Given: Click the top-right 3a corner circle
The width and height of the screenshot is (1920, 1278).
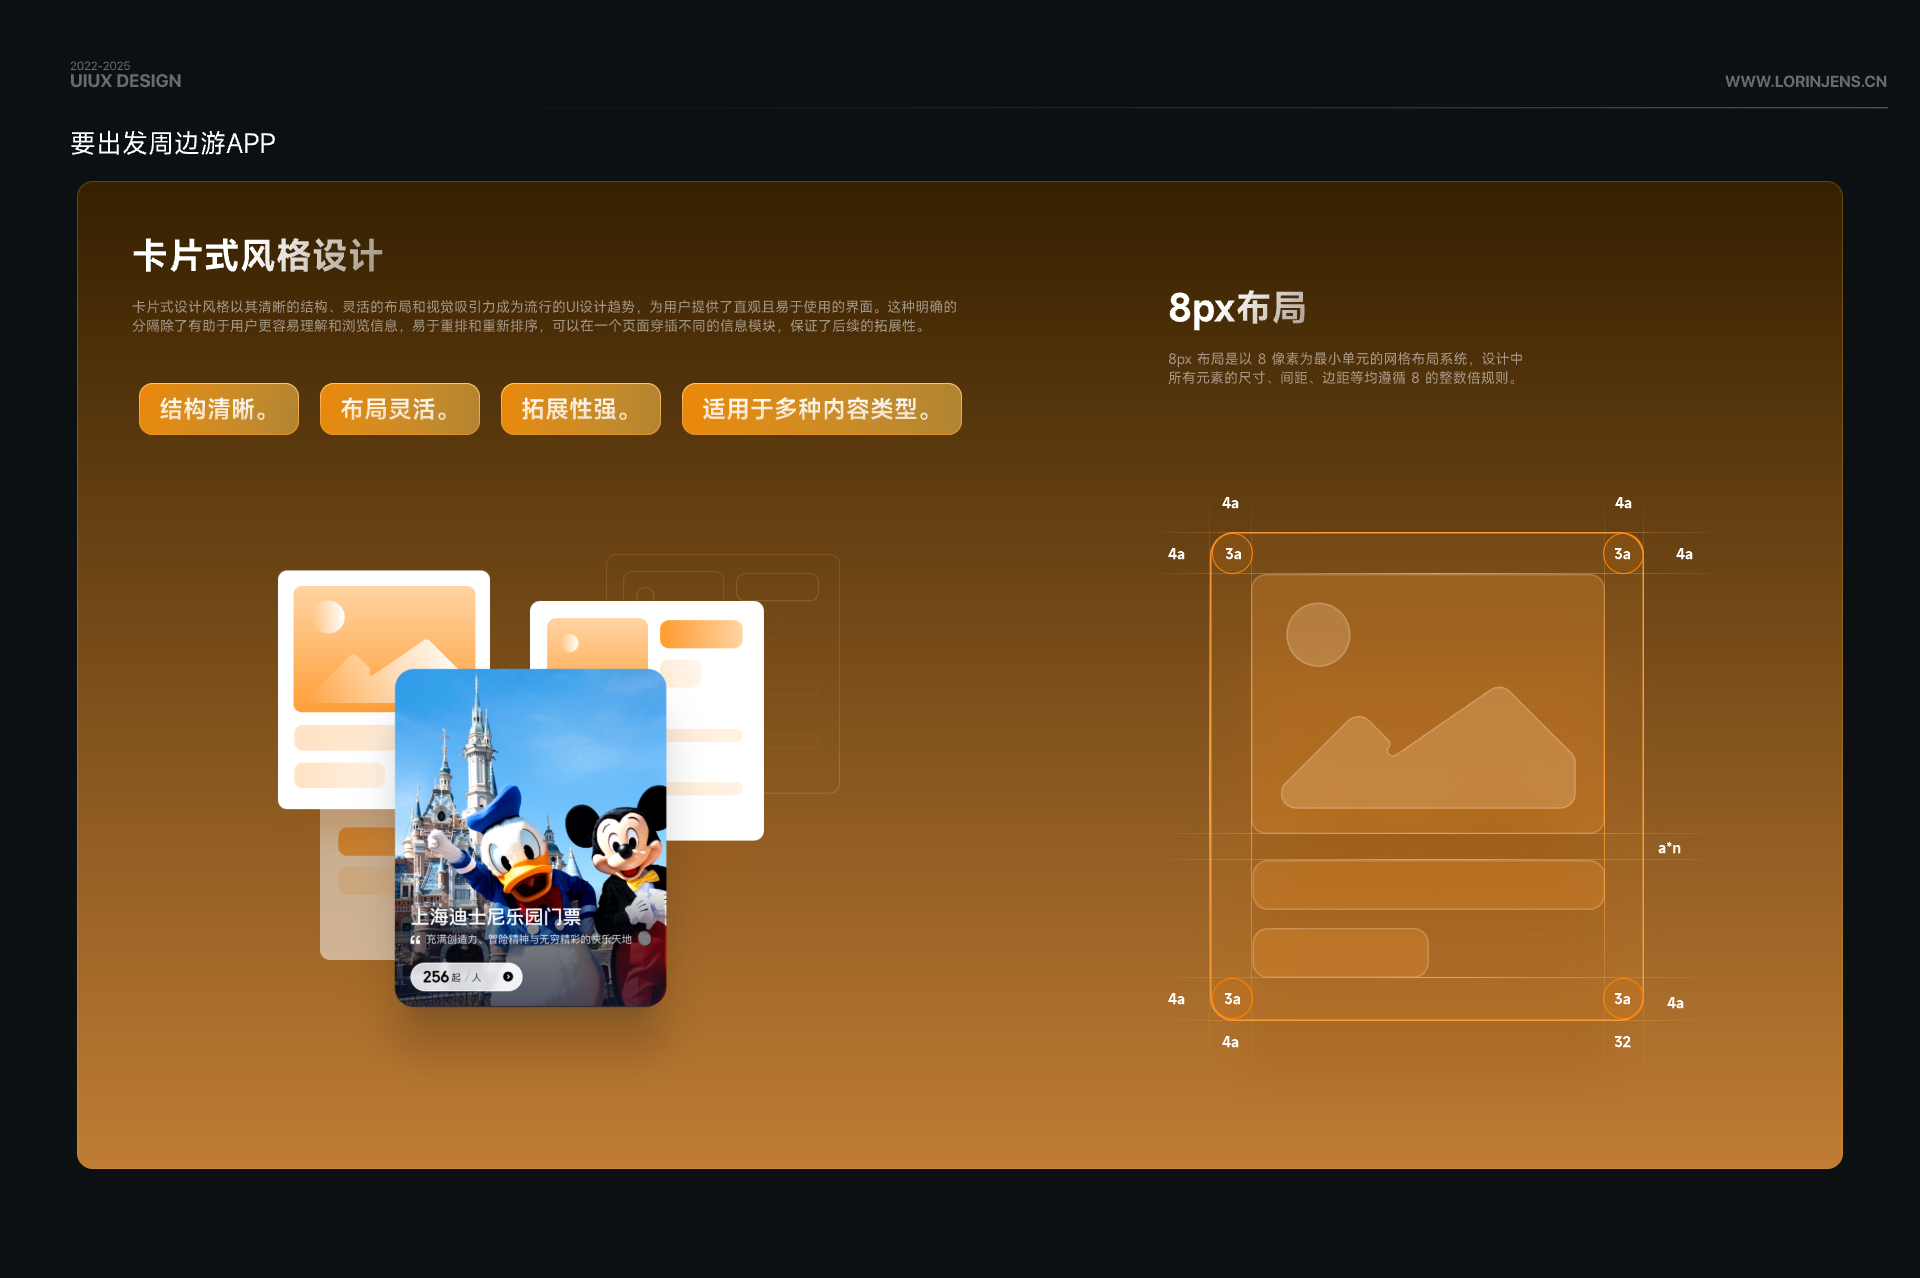Looking at the screenshot, I should pos(1622,554).
